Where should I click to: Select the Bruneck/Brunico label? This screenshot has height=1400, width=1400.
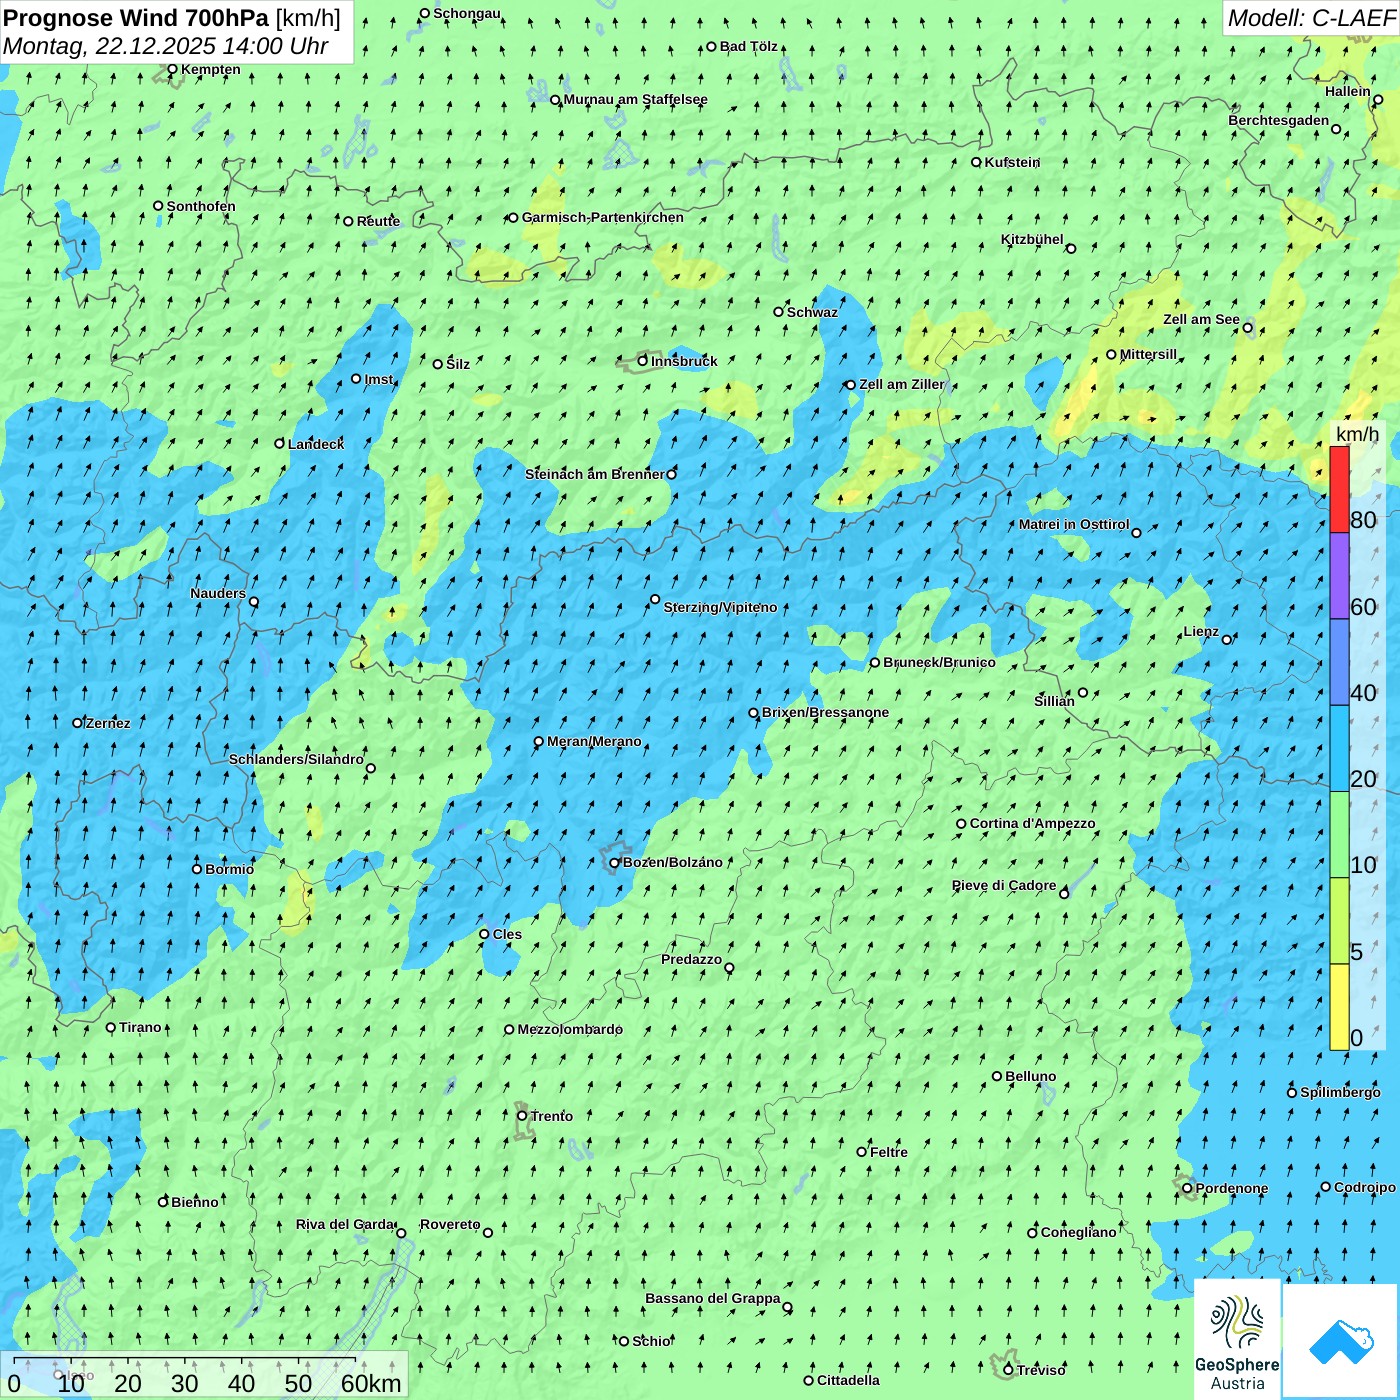(x=939, y=662)
